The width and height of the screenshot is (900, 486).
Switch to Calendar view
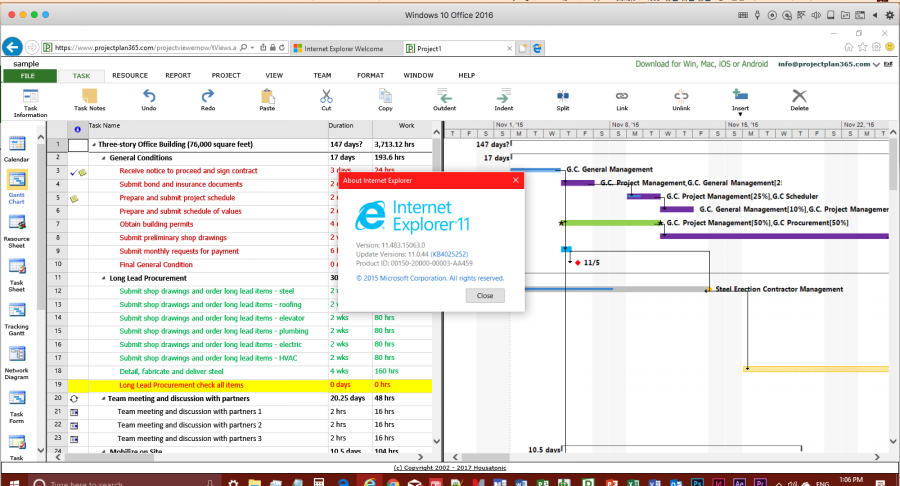tap(17, 149)
